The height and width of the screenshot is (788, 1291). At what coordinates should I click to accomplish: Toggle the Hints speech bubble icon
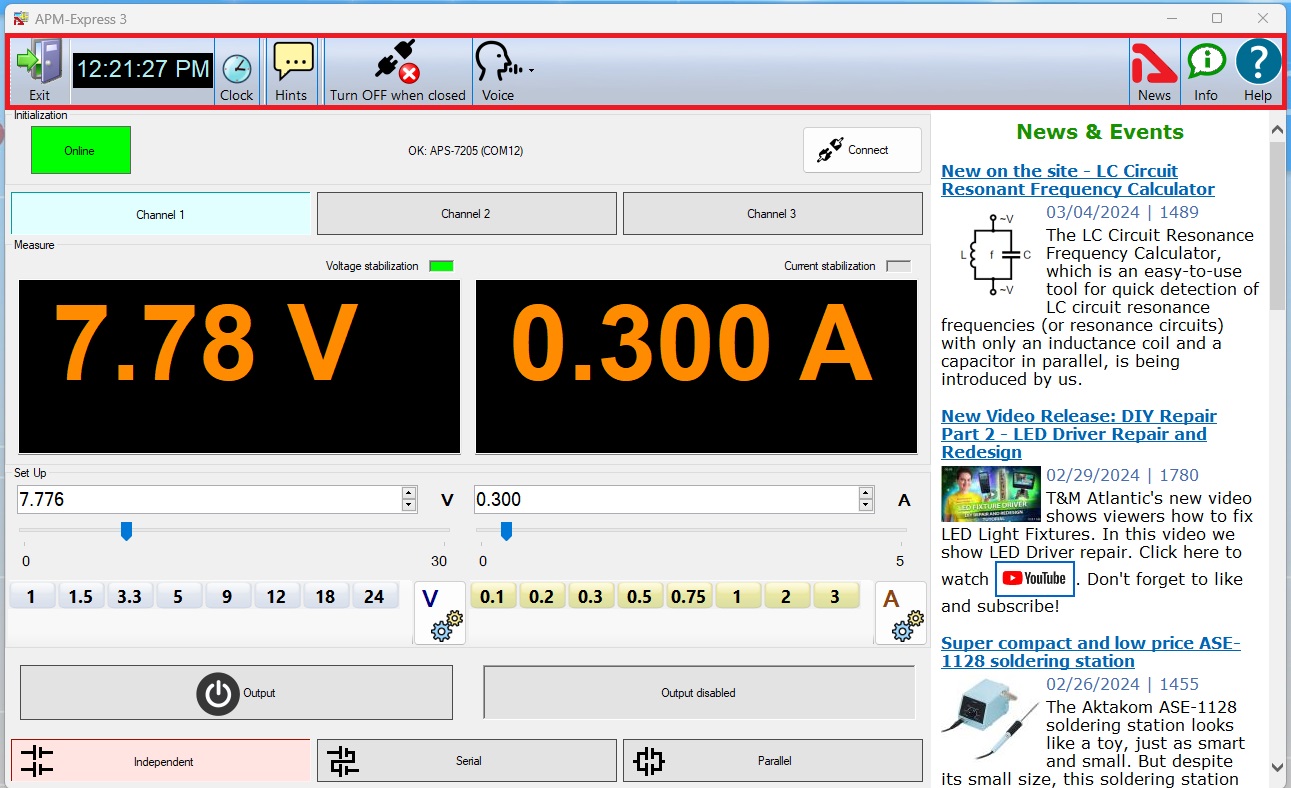coord(292,64)
